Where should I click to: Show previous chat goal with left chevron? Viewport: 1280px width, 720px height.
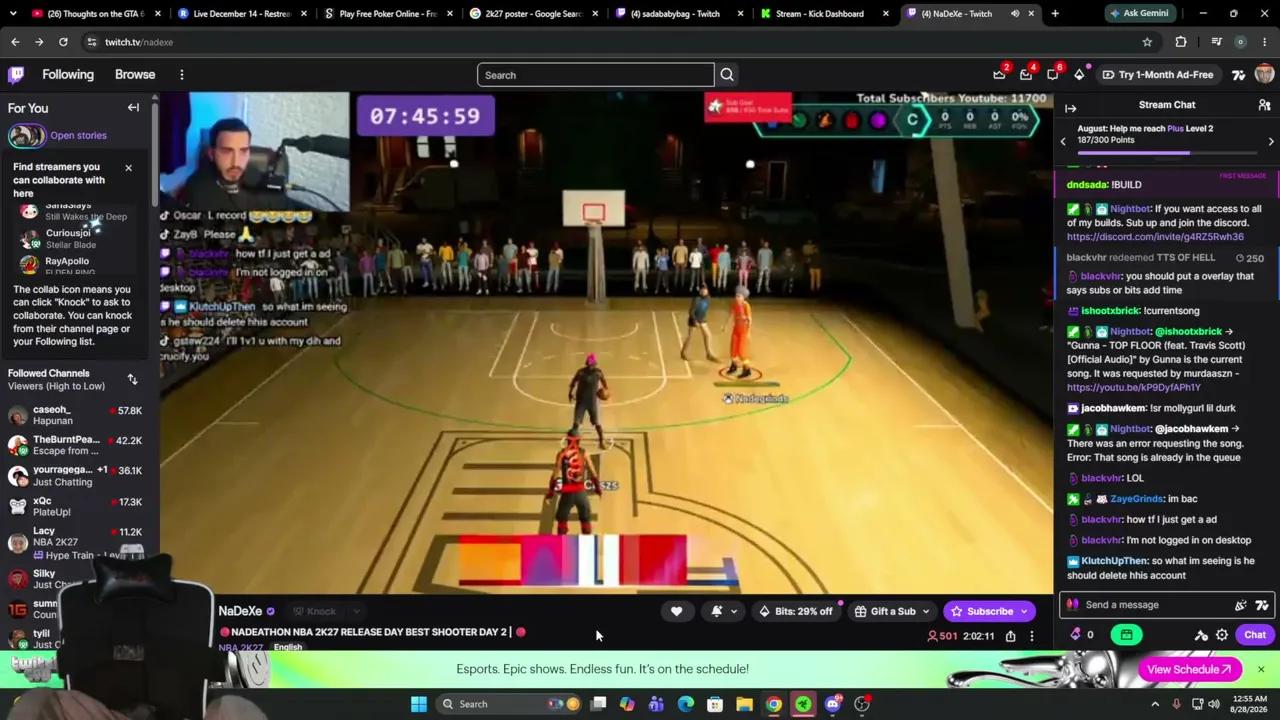click(1063, 141)
